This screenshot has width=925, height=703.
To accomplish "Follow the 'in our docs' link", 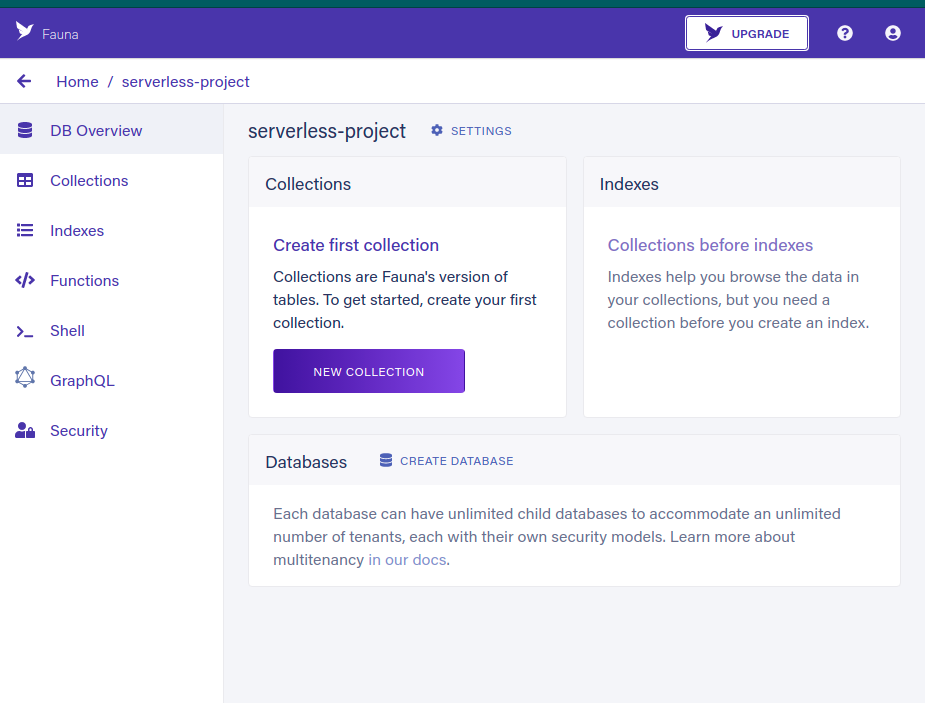I will 408,560.
